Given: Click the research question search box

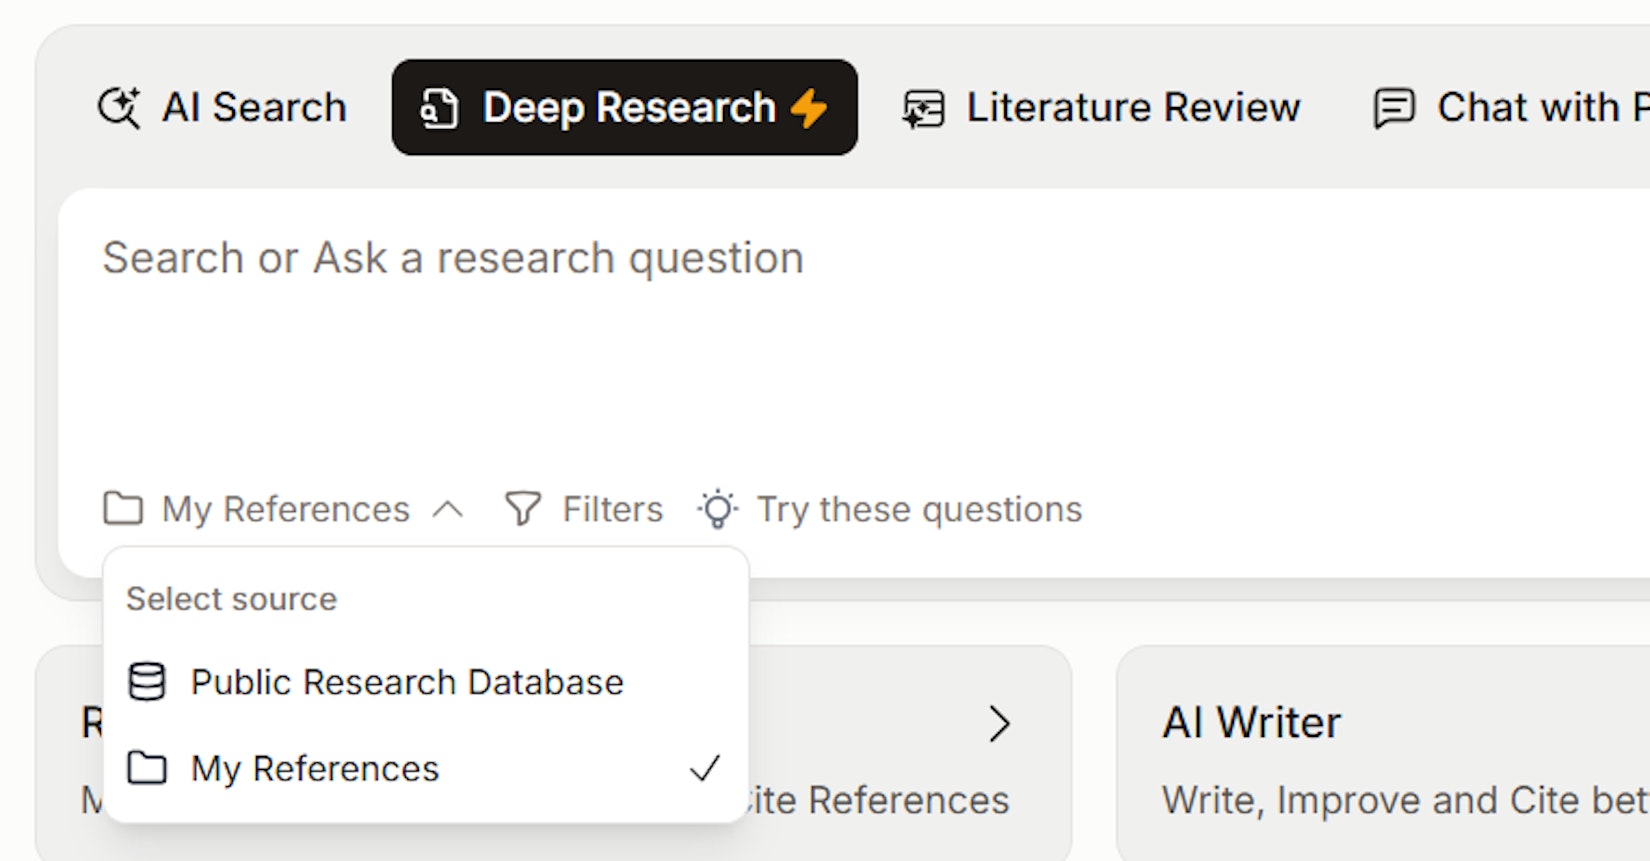Looking at the screenshot, I should pos(800,330).
